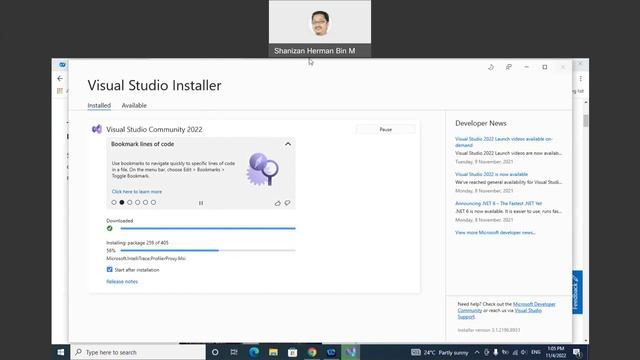Screen dimensions: 640x360
Task: Open Announcing .NET 6 news article
Action: pyautogui.click(x=498, y=203)
